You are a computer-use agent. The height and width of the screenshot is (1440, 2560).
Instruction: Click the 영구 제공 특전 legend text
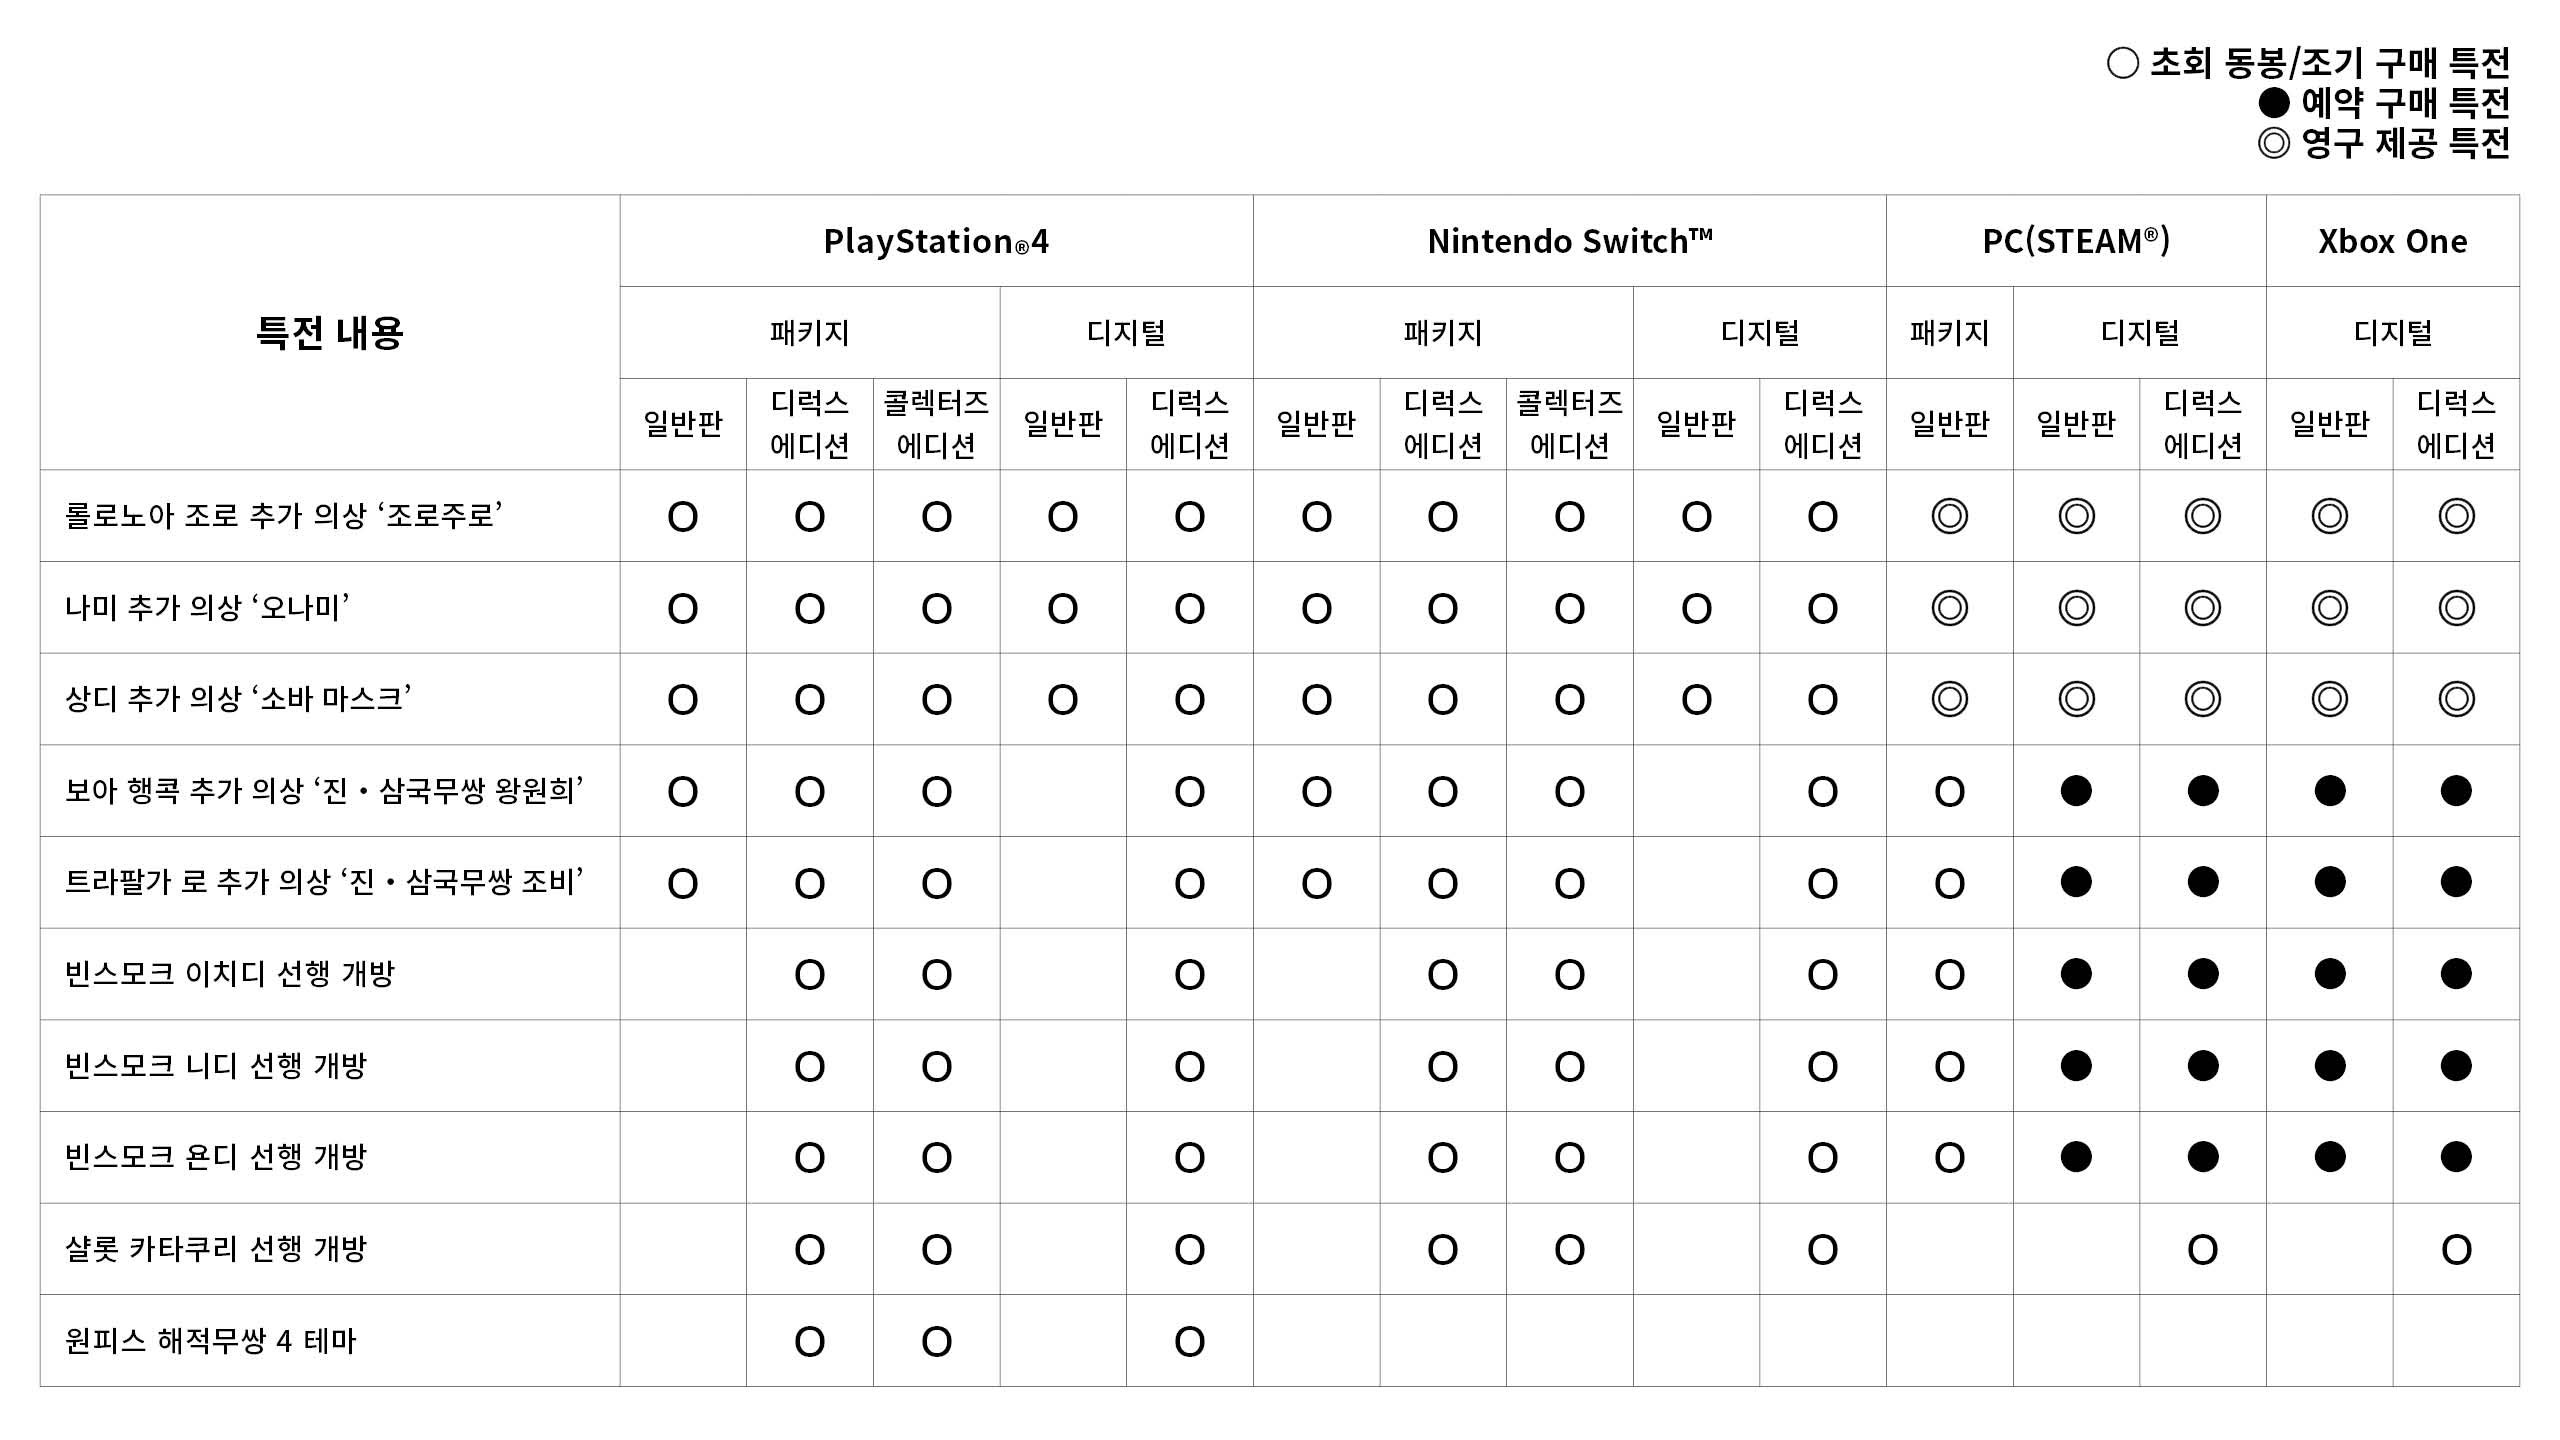click(x=2405, y=143)
